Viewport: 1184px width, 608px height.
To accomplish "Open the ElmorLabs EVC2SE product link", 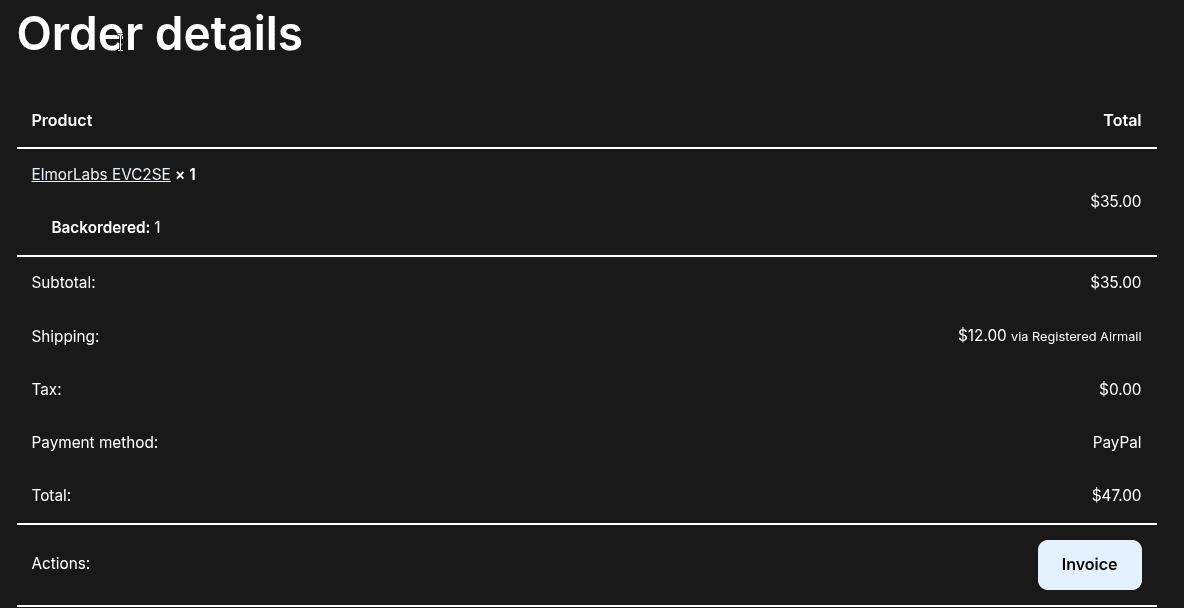I will coord(101,175).
